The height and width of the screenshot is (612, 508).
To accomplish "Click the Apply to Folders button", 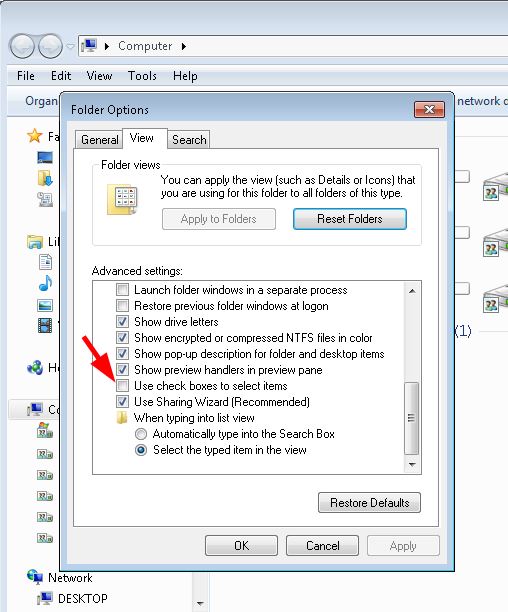I will click(x=218, y=219).
